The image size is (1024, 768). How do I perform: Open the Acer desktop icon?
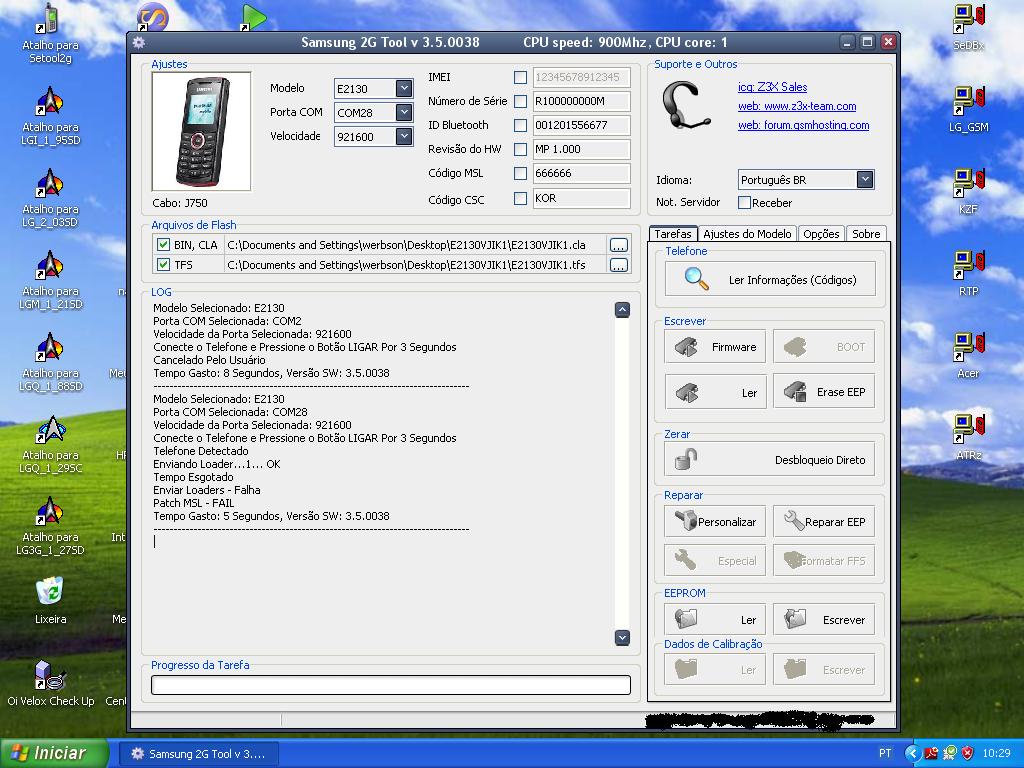[968, 355]
